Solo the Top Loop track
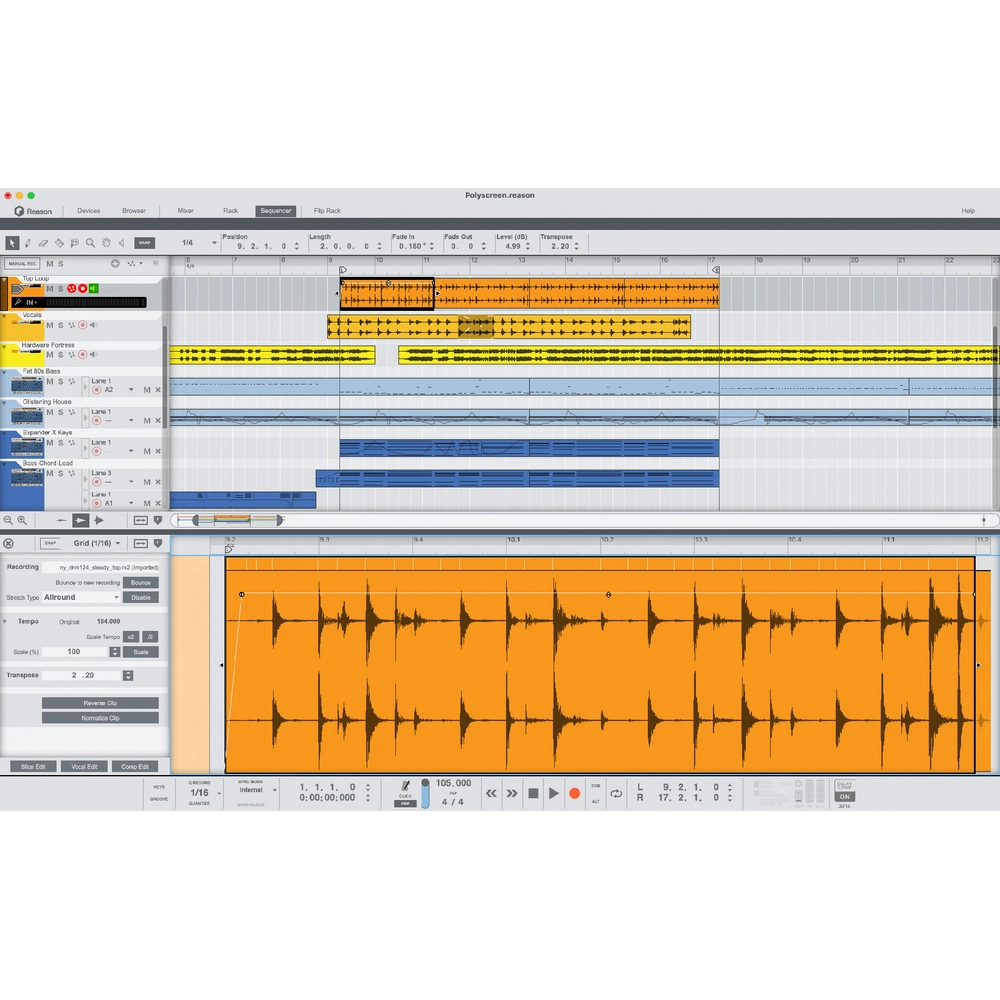Image resolution: width=1000 pixels, height=1000 pixels. [61, 289]
